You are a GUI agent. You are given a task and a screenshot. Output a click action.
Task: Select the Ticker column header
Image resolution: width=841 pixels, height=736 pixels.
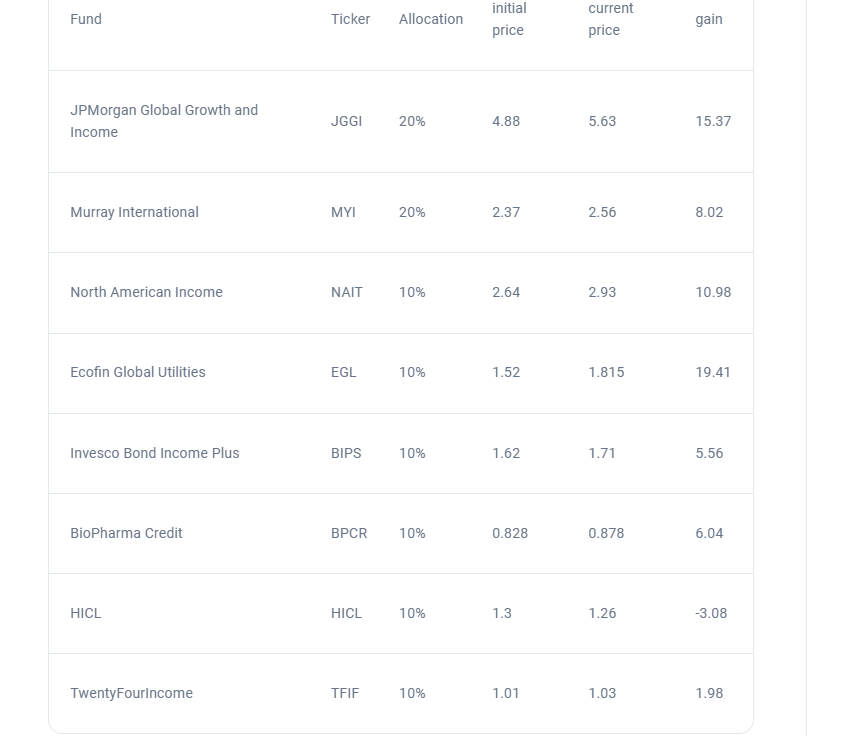(350, 19)
